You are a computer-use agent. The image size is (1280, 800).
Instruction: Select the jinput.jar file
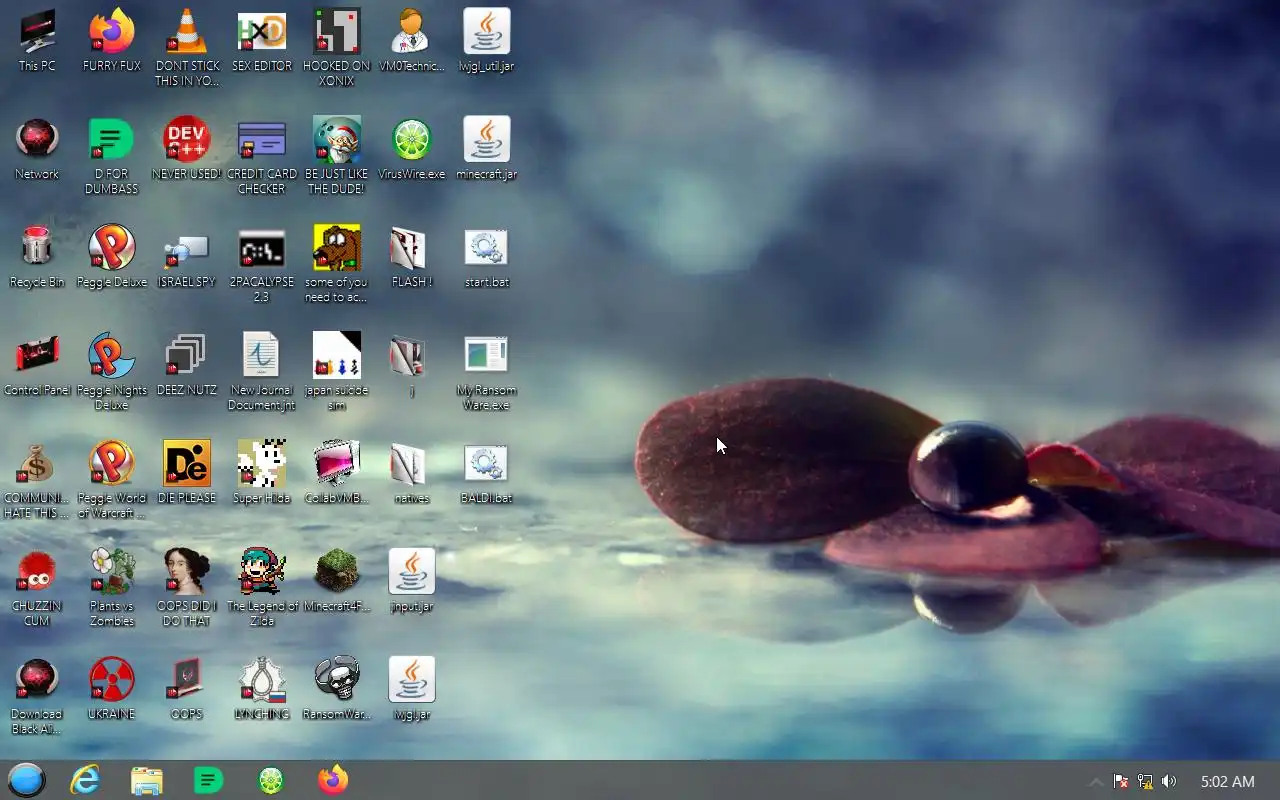coord(411,581)
